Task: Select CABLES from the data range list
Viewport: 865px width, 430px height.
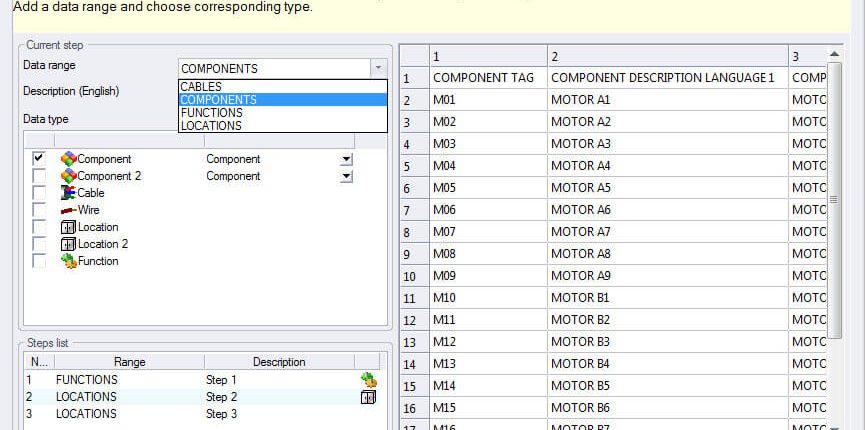Action: coord(283,87)
